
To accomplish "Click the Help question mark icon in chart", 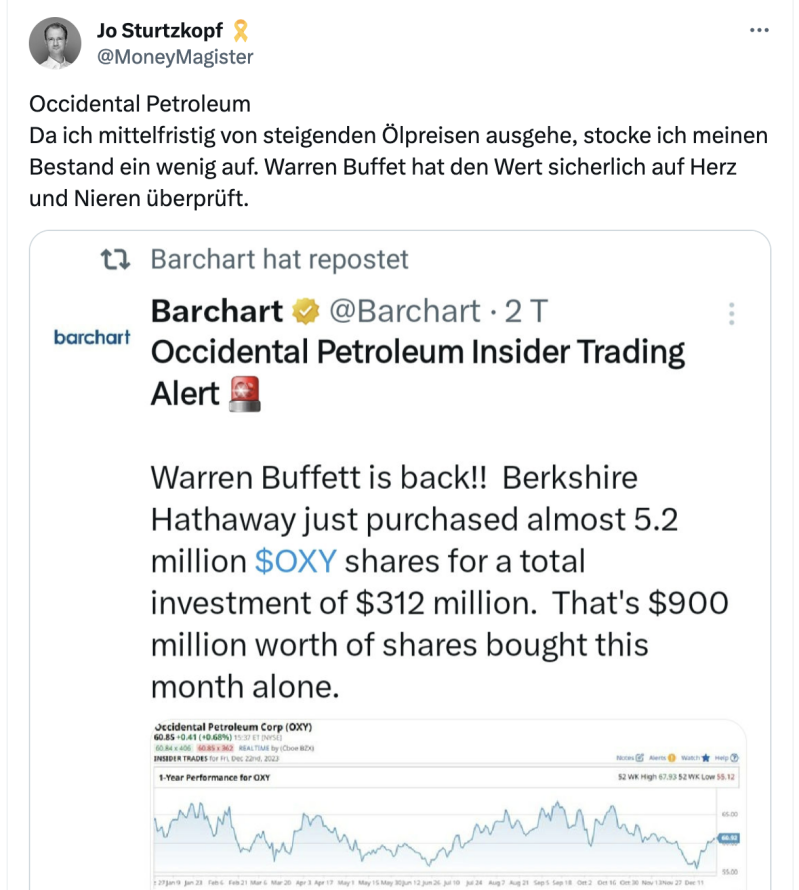I will 735,758.
